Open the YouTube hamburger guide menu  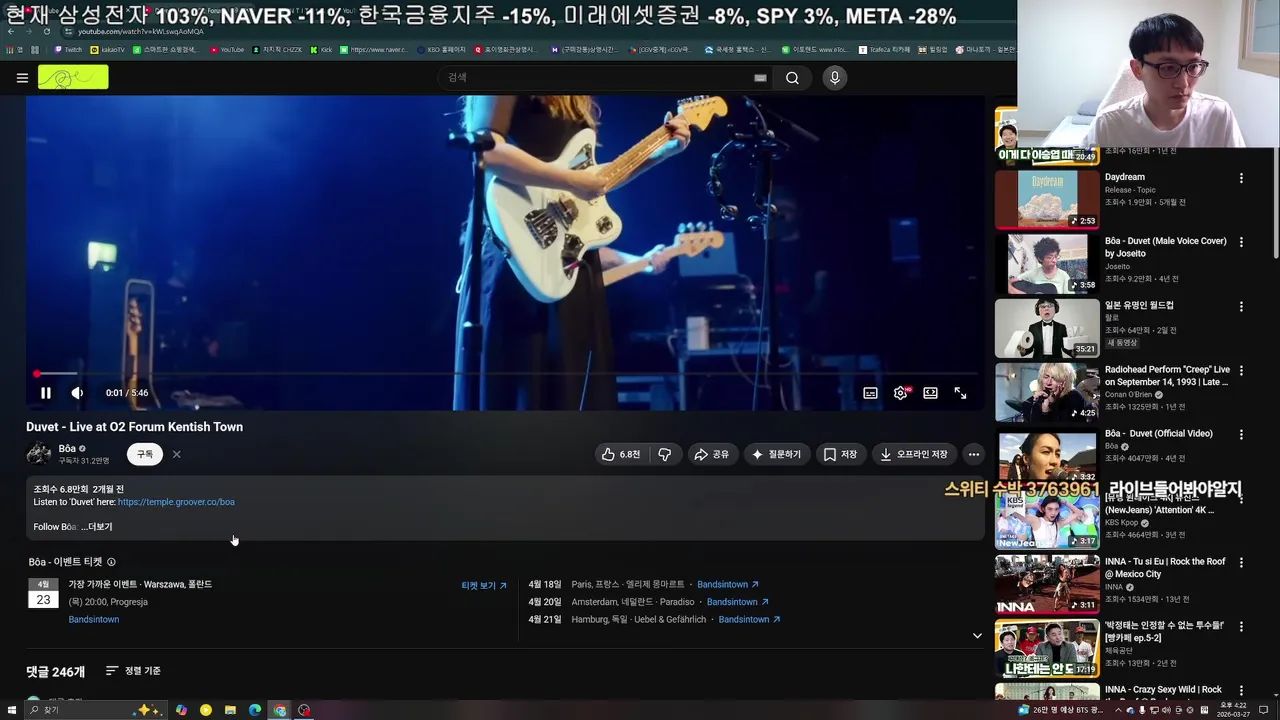[22, 78]
